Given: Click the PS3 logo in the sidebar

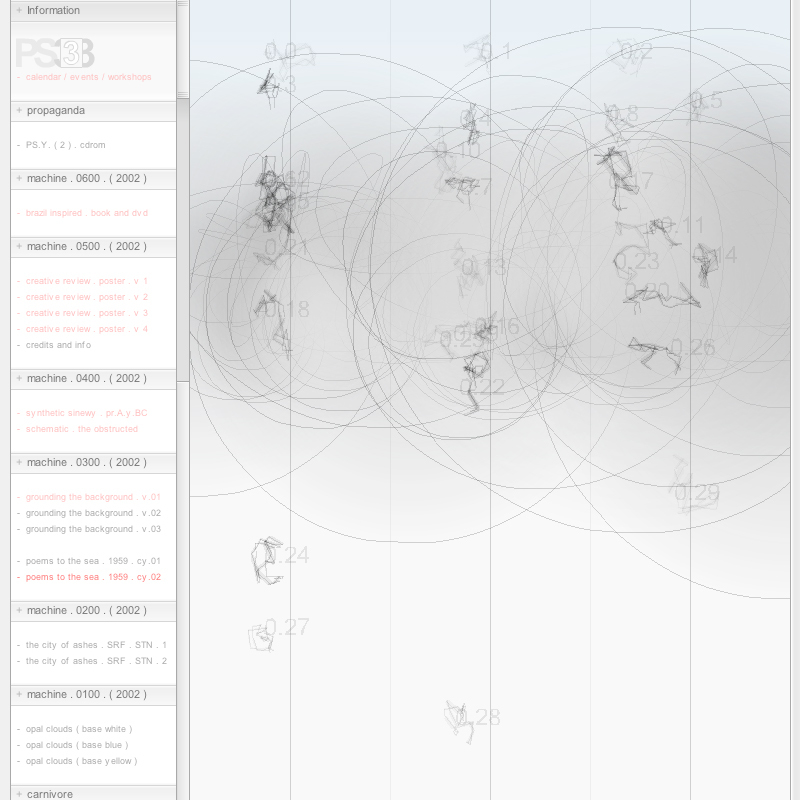Looking at the screenshot, I should coord(55,52).
